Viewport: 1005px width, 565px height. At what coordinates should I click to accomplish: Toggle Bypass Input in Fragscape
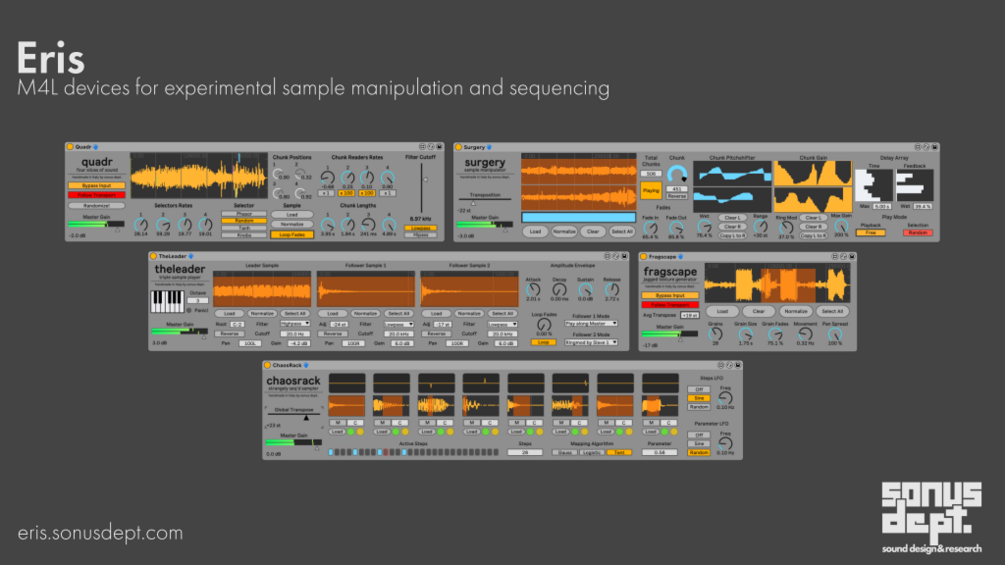[670, 295]
